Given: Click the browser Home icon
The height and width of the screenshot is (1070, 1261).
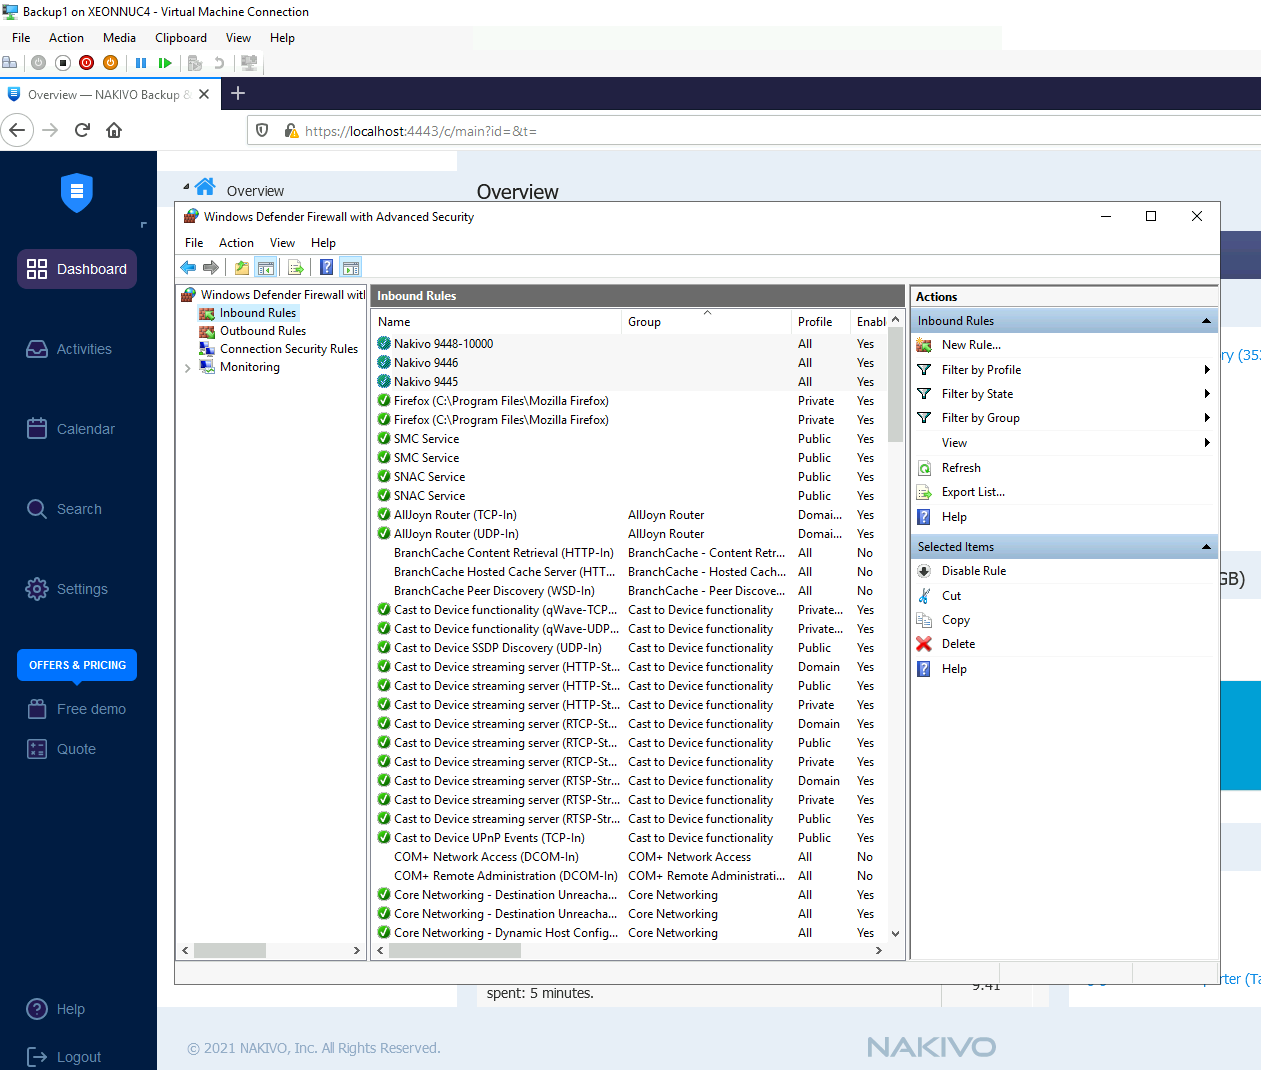Looking at the screenshot, I should click(x=114, y=130).
